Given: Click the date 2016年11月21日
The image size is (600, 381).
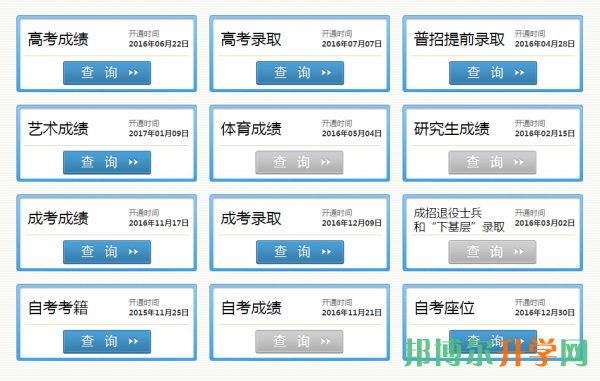Looking at the screenshot, I should click(x=352, y=313).
